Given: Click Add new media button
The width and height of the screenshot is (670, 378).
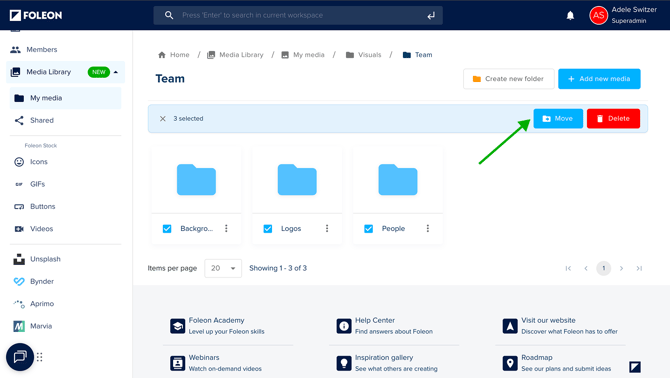Looking at the screenshot, I should [x=599, y=79].
